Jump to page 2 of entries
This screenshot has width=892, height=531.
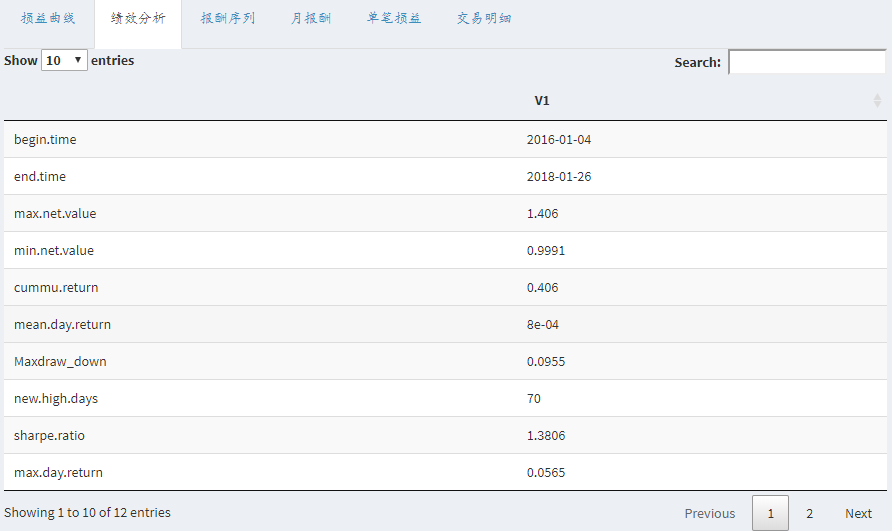[x=809, y=513]
